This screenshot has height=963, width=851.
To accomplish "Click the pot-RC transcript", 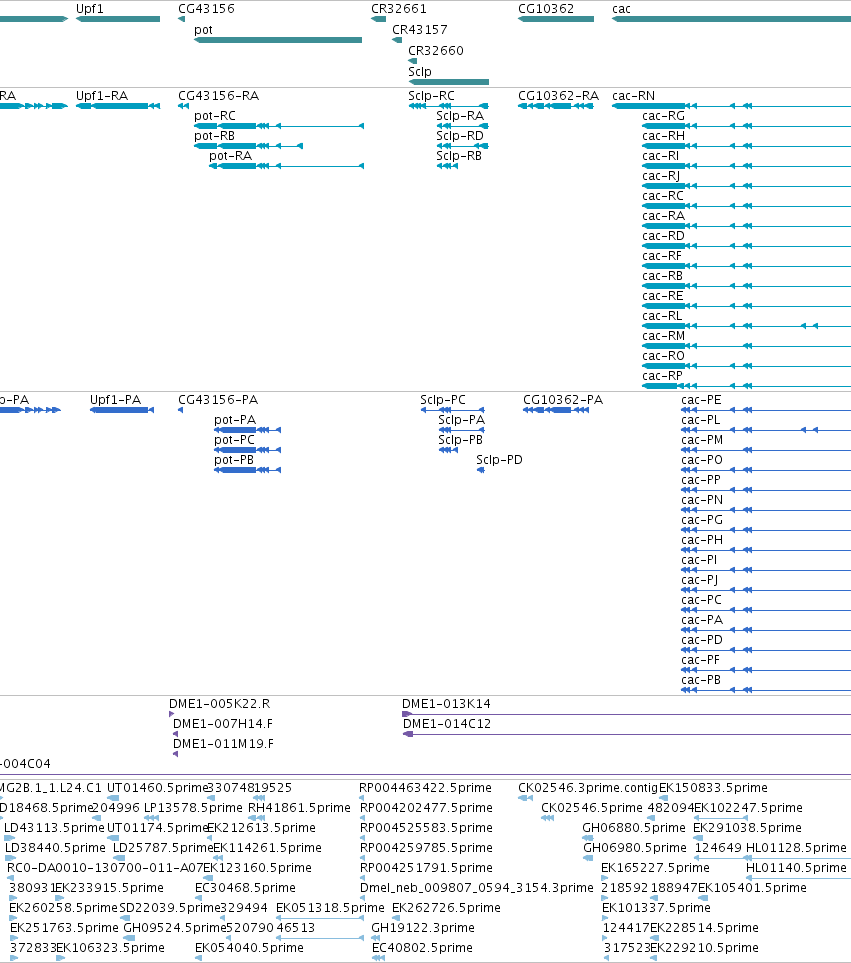I will 279,126.
